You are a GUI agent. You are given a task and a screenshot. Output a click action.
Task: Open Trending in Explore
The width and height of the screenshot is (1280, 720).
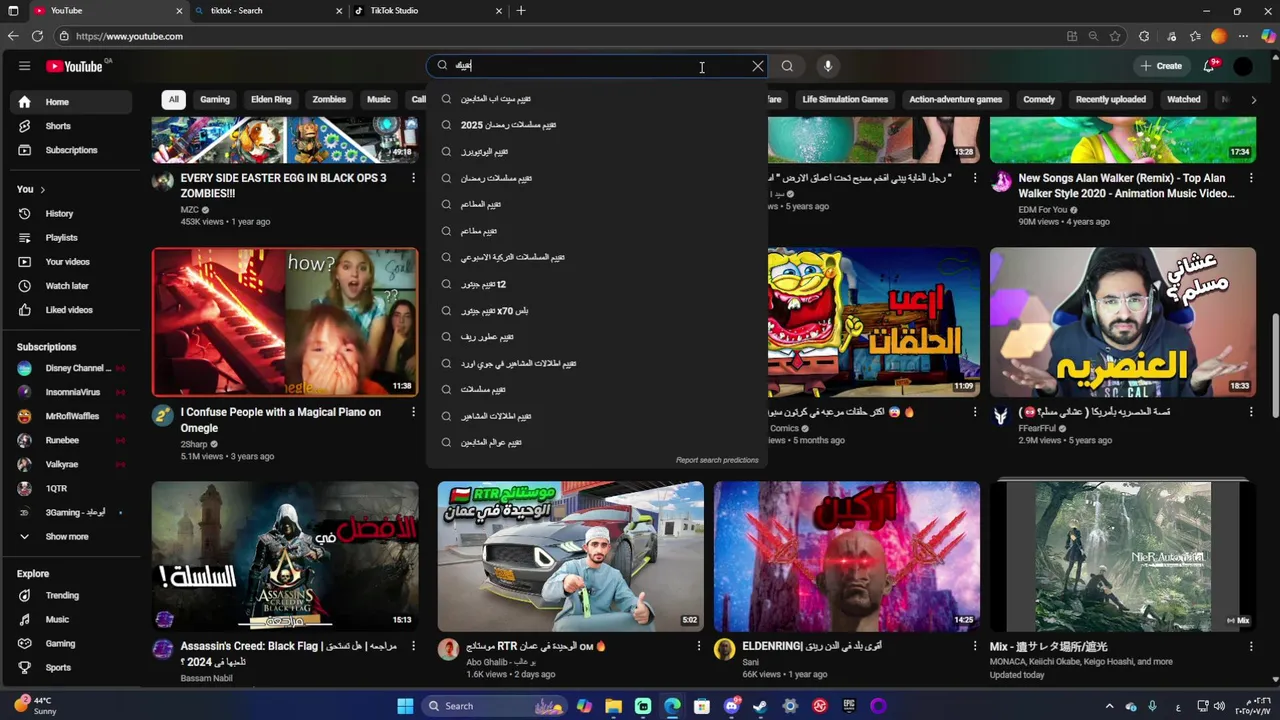pos(71,595)
